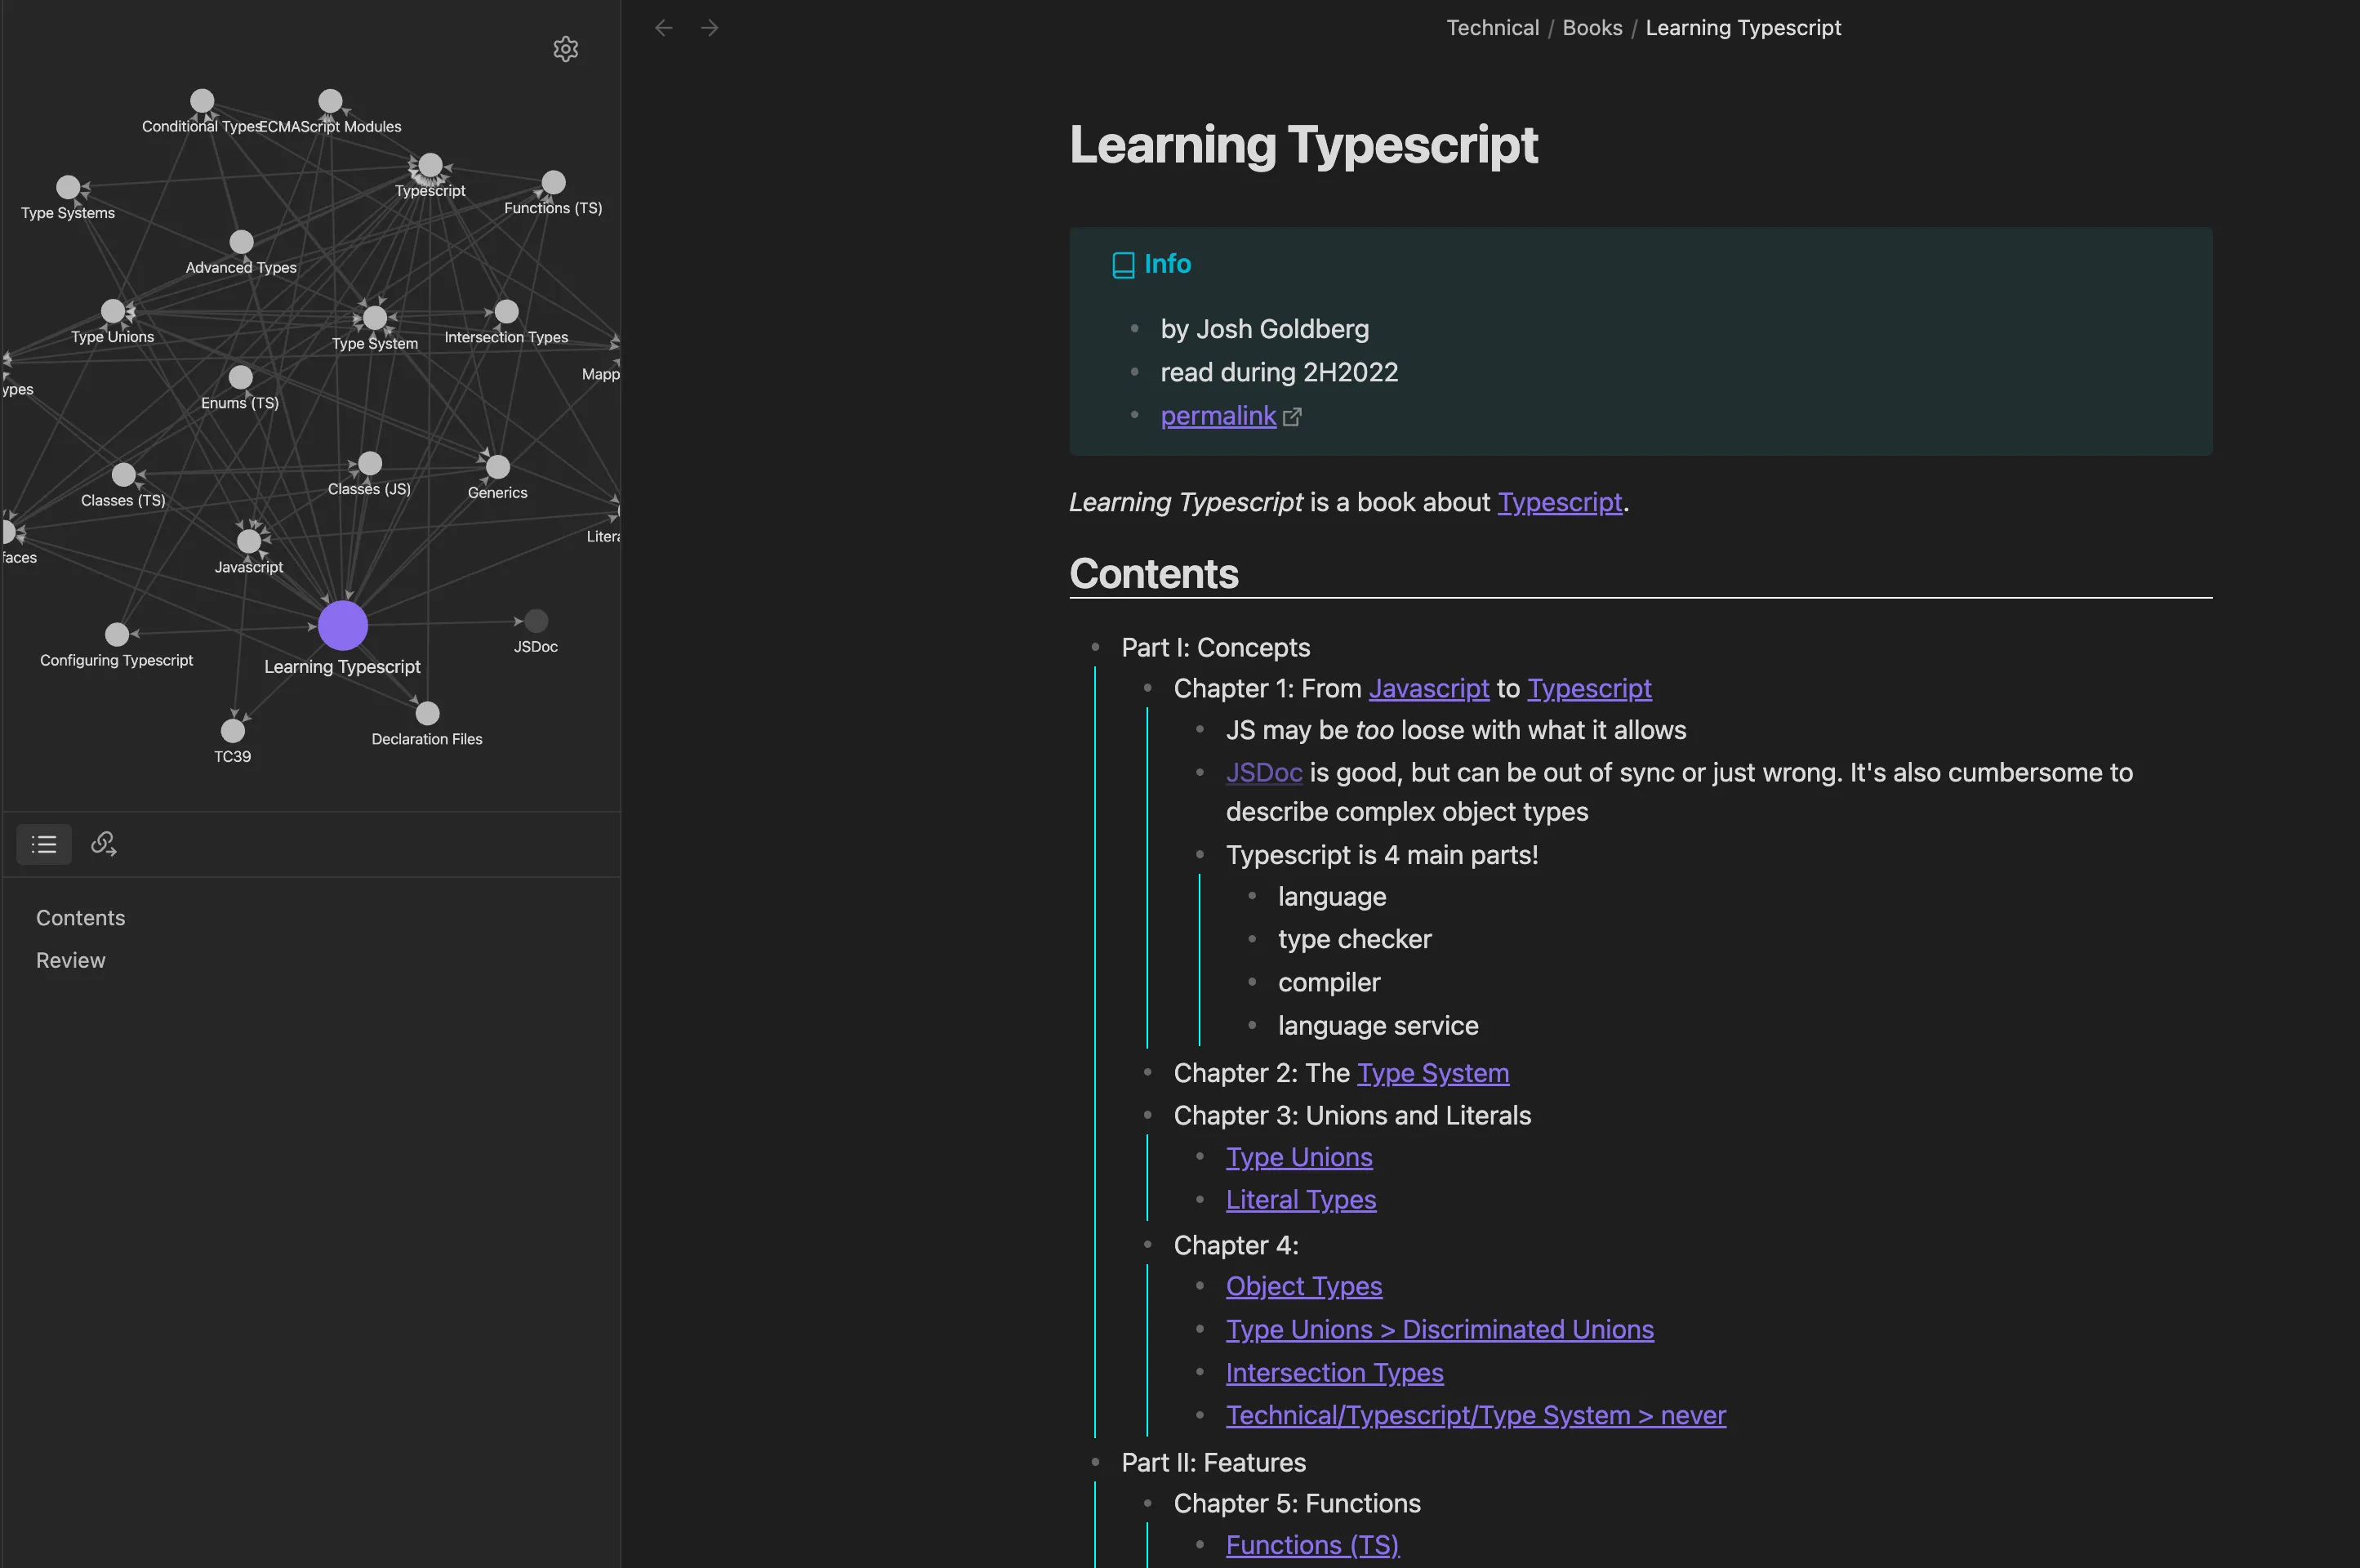Click the Typescript node in graph
2360x1568 pixels.
[x=430, y=165]
